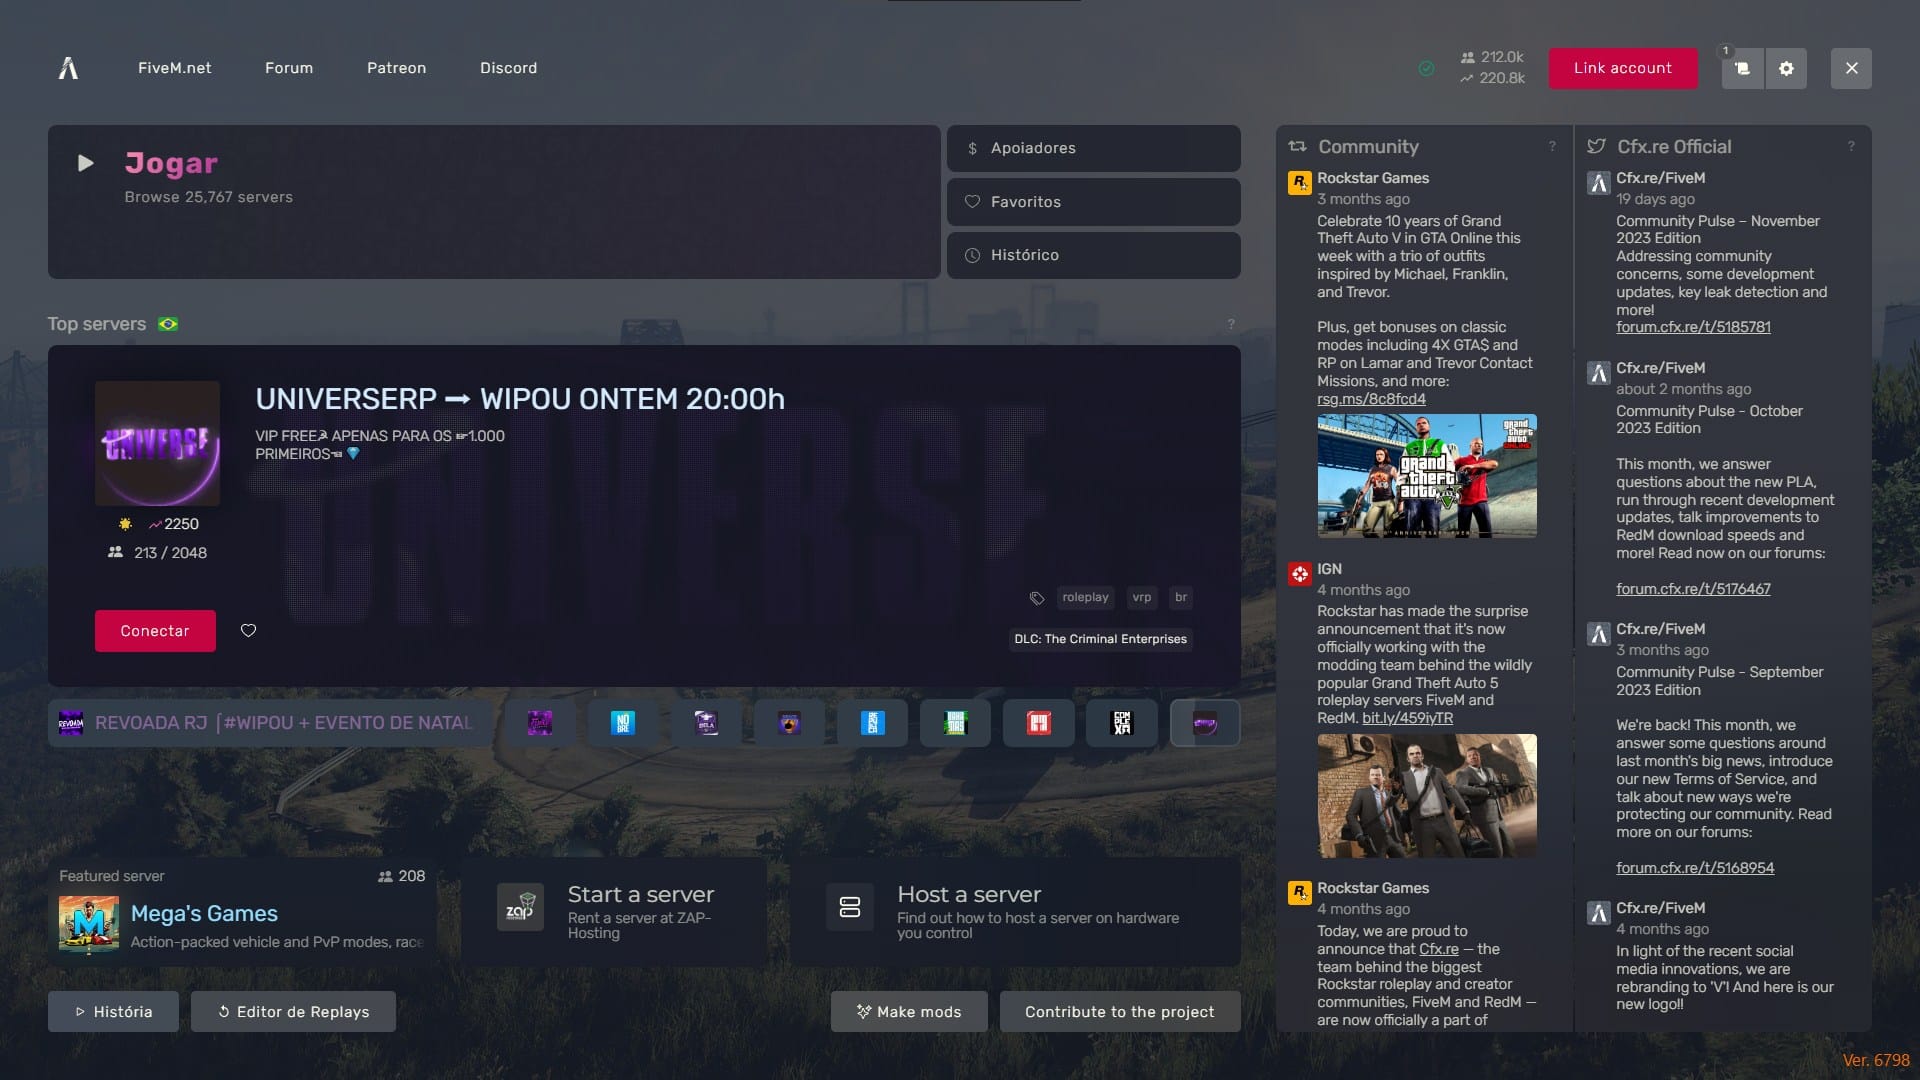Open the Histórico panel
Viewport: 1920px width, 1080px height.
[x=1092, y=255]
